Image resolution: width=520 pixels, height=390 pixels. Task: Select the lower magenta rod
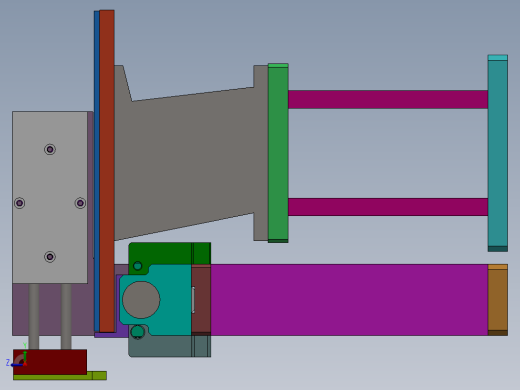click(388, 207)
